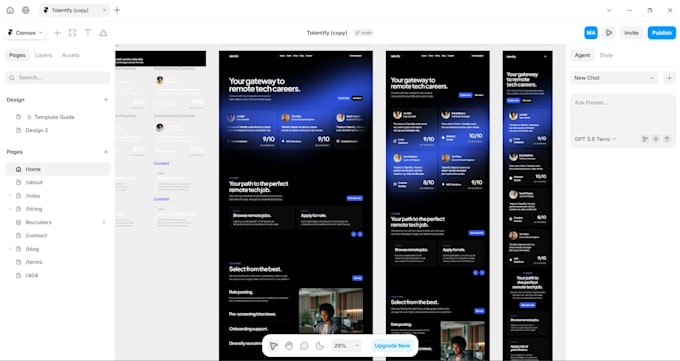Select the Text tool
This screenshot has width=680, height=361.
[x=88, y=33]
